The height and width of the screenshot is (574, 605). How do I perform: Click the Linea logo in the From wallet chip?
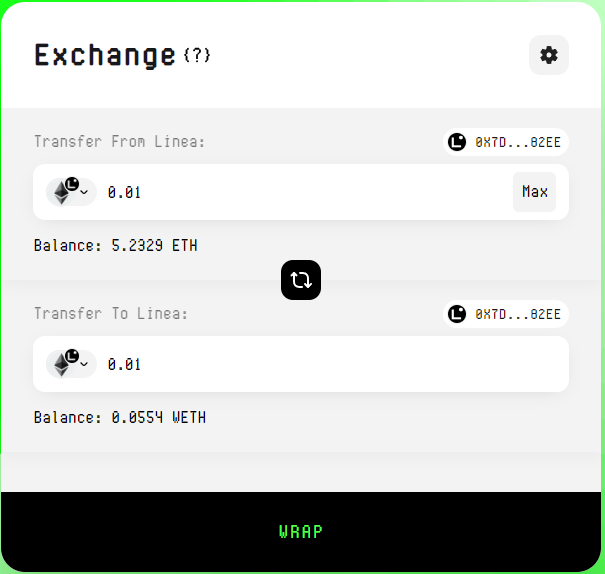pos(457,142)
